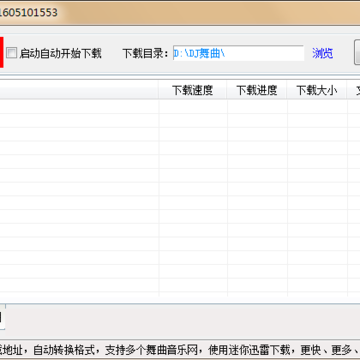Click the blank first column header
The image size is (360, 360).
pyautogui.click(x=79, y=90)
